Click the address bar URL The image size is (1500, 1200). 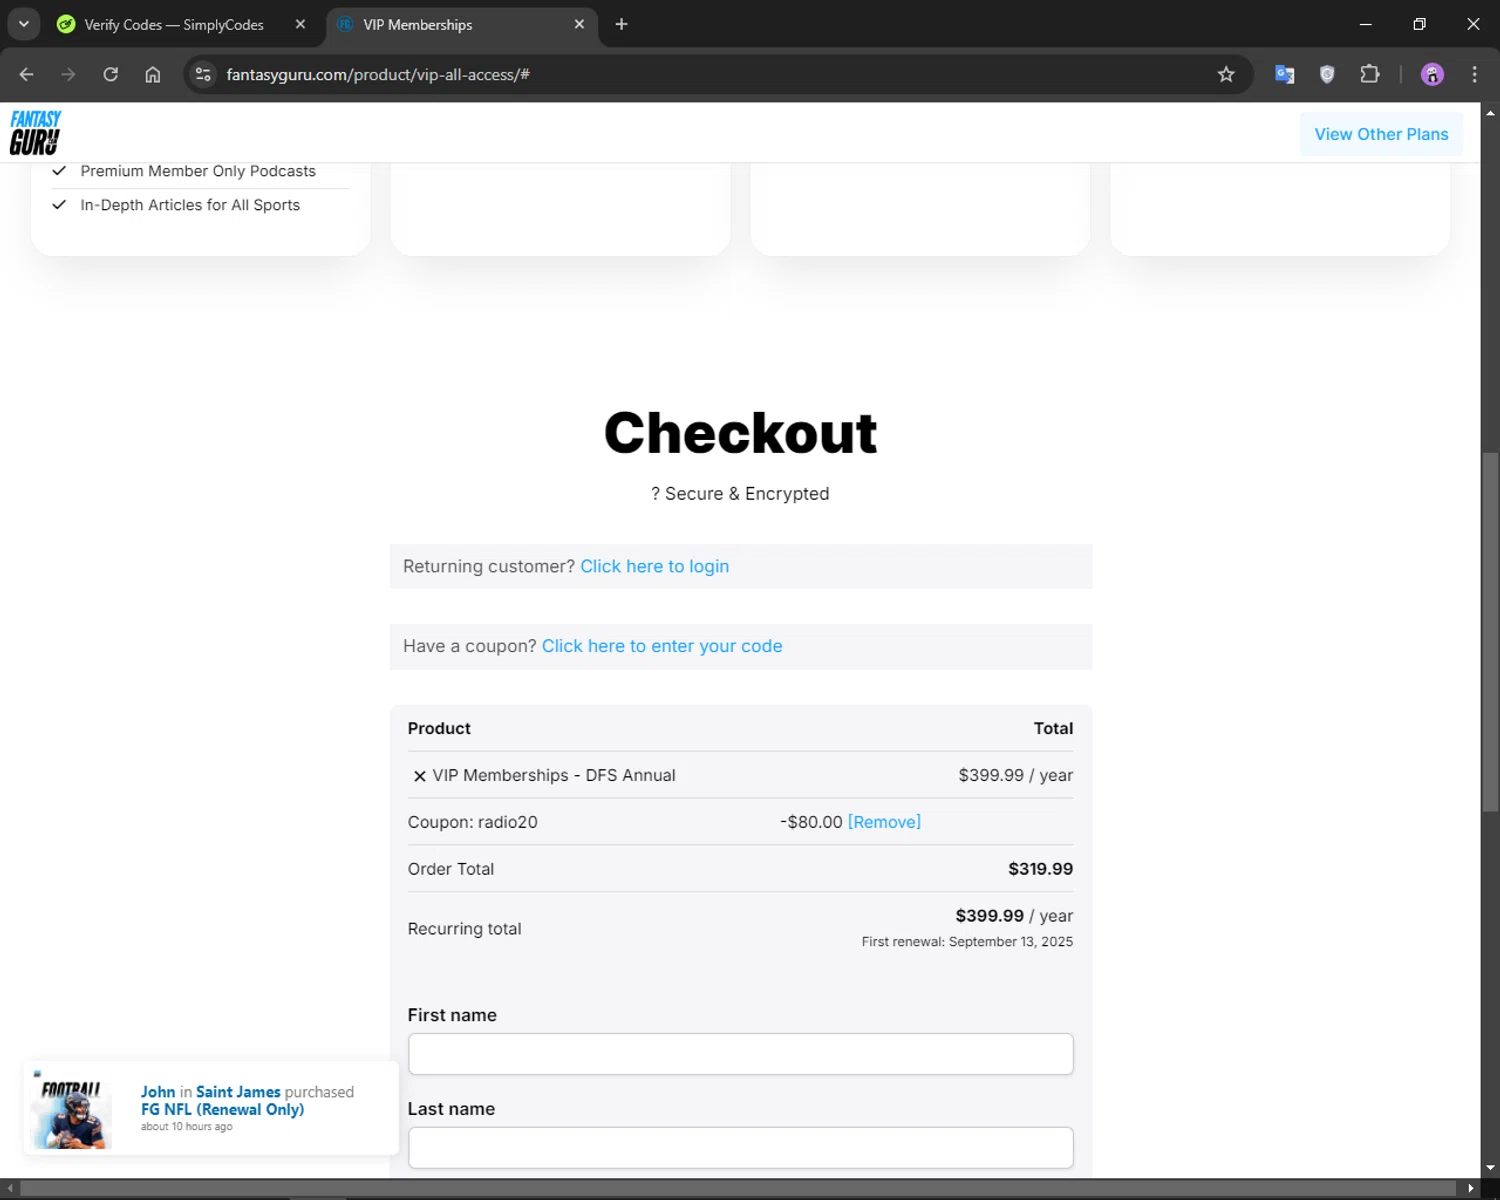[x=378, y=75]
